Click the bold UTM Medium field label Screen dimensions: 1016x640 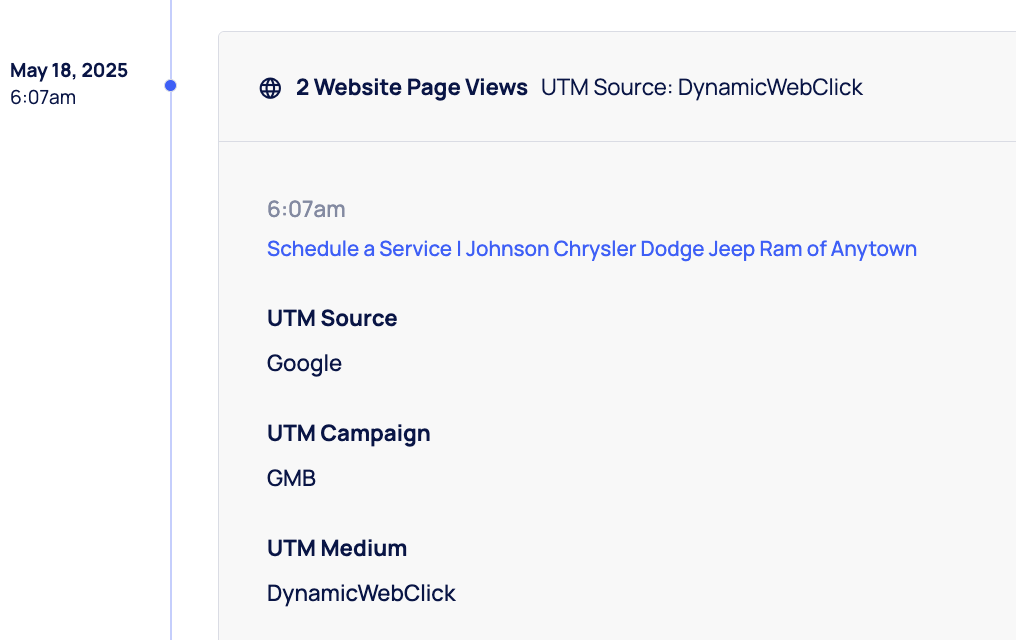click(x=337, y=549)
